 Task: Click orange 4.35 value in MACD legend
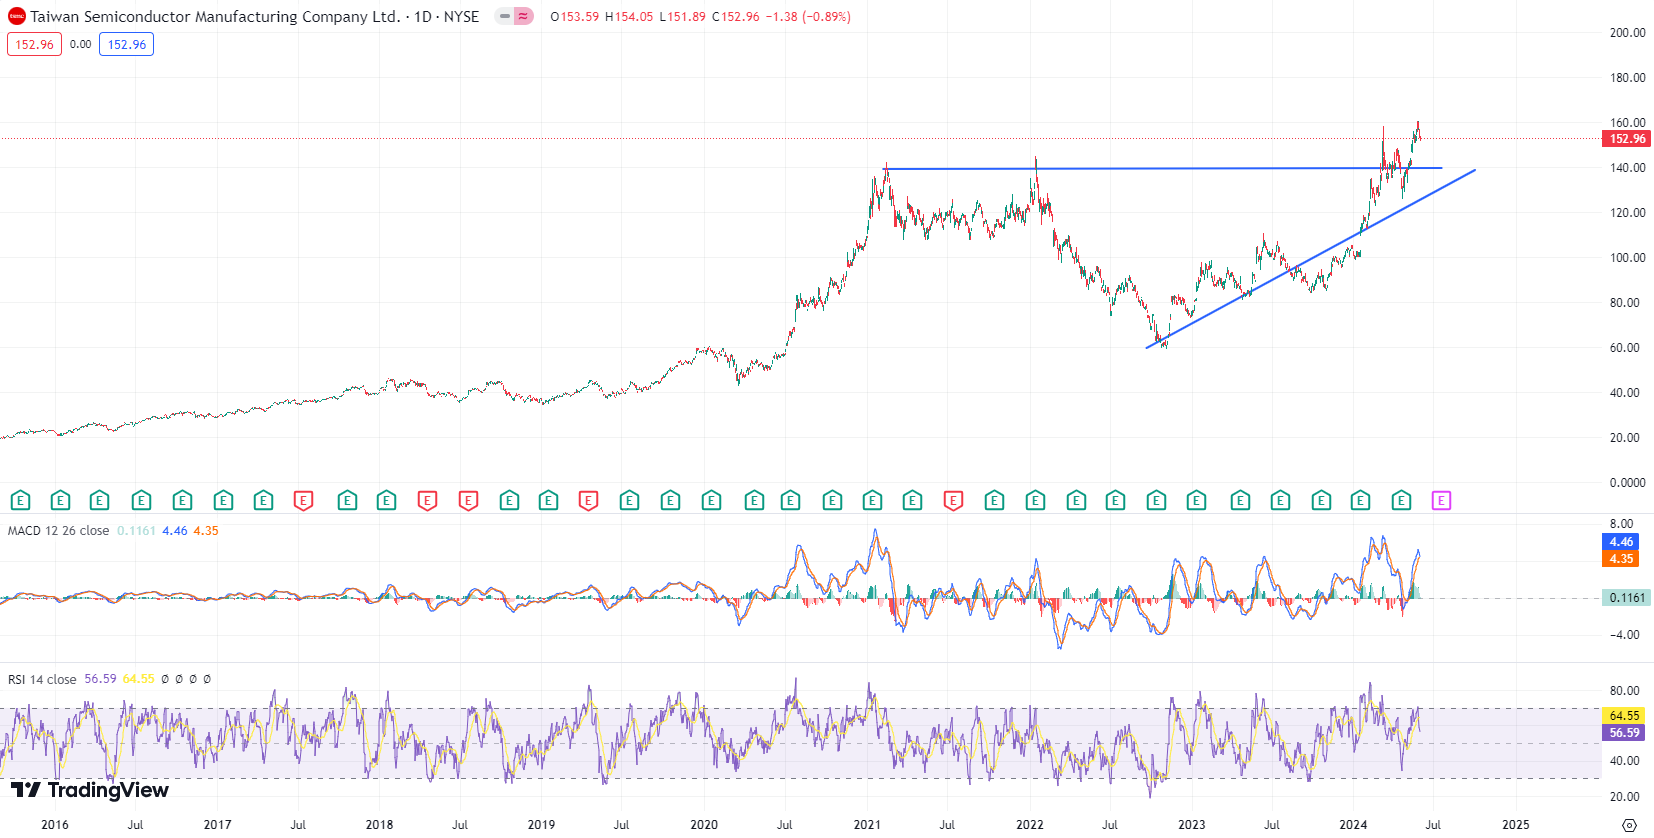pos(205,530)
